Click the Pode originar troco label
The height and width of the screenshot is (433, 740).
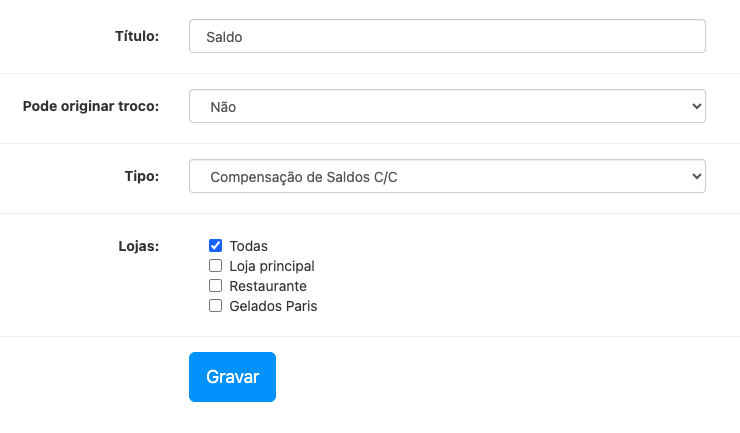(91, 106)
